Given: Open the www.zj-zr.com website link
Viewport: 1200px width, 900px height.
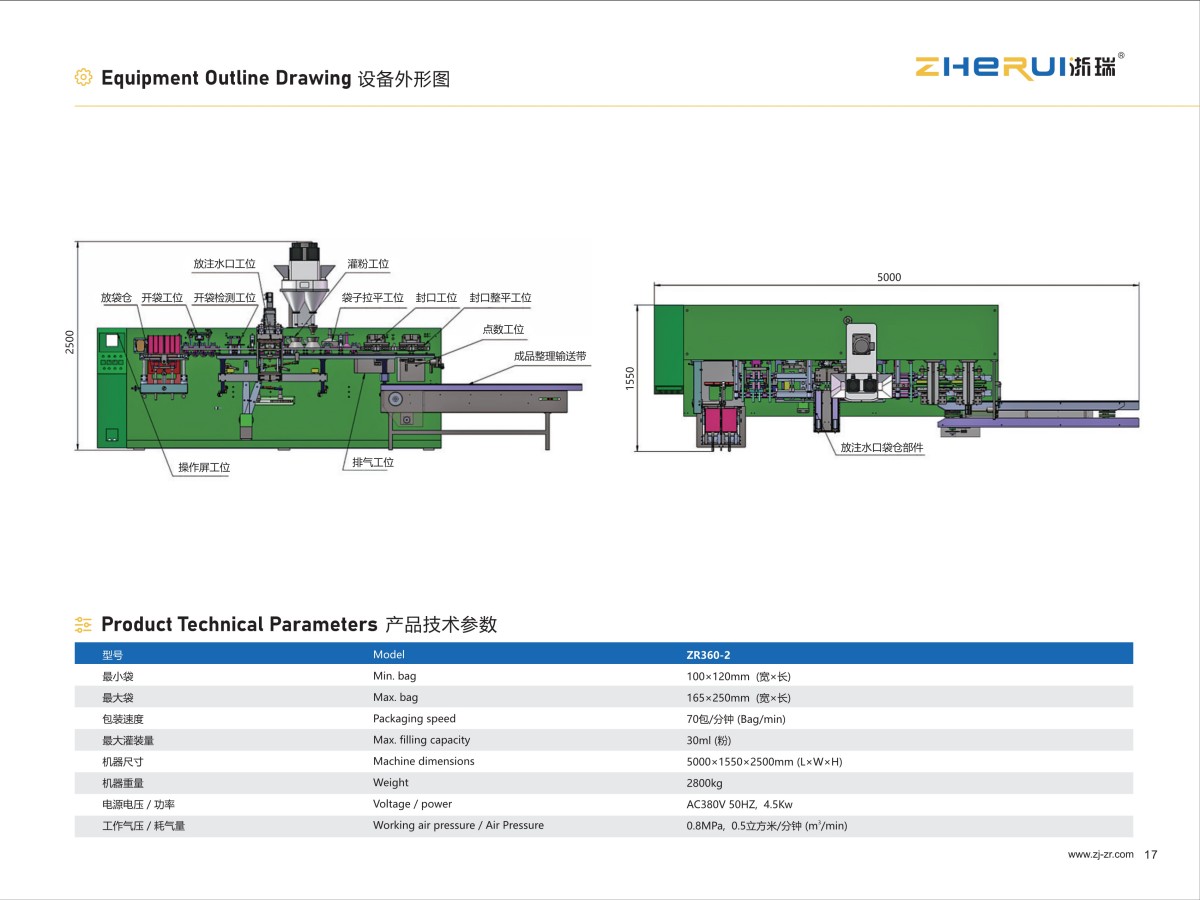Looking at the screenshot, I should 1100,854.
